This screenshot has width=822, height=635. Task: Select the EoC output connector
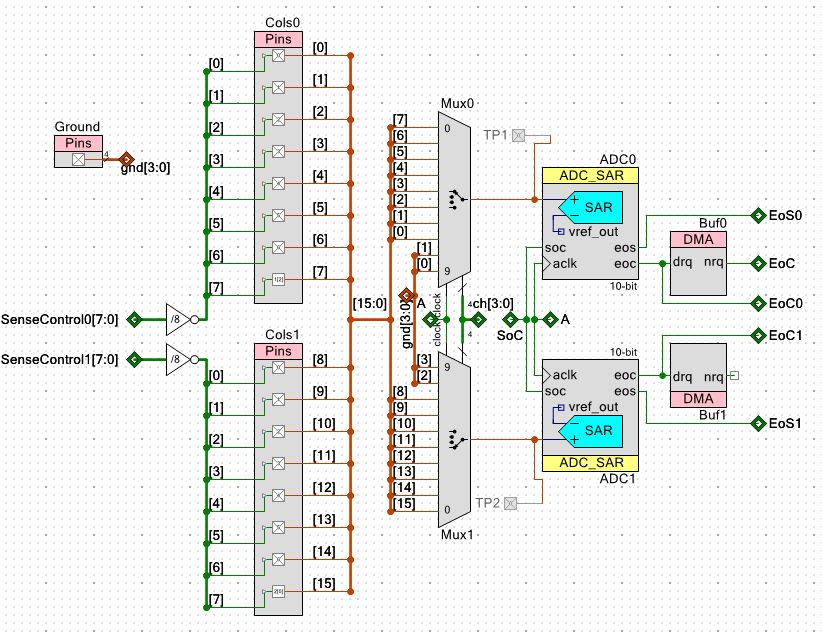click(x=758, y=264)
